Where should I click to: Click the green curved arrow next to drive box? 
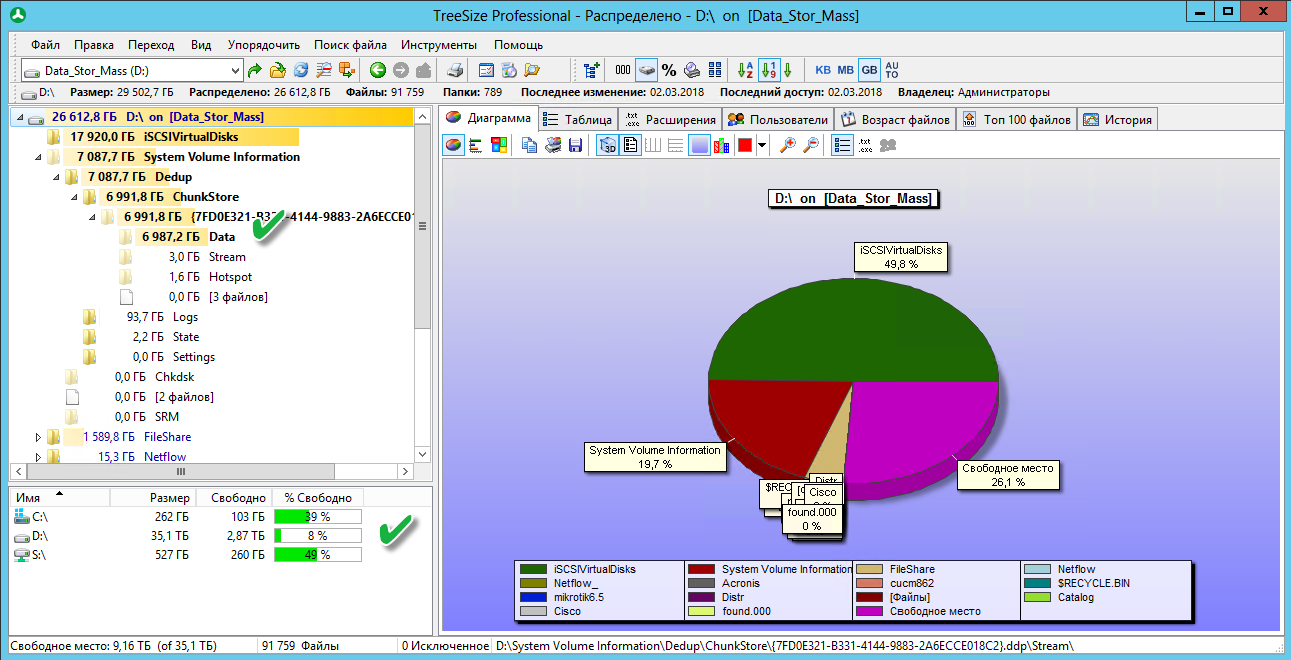click(x=255, y=70)
